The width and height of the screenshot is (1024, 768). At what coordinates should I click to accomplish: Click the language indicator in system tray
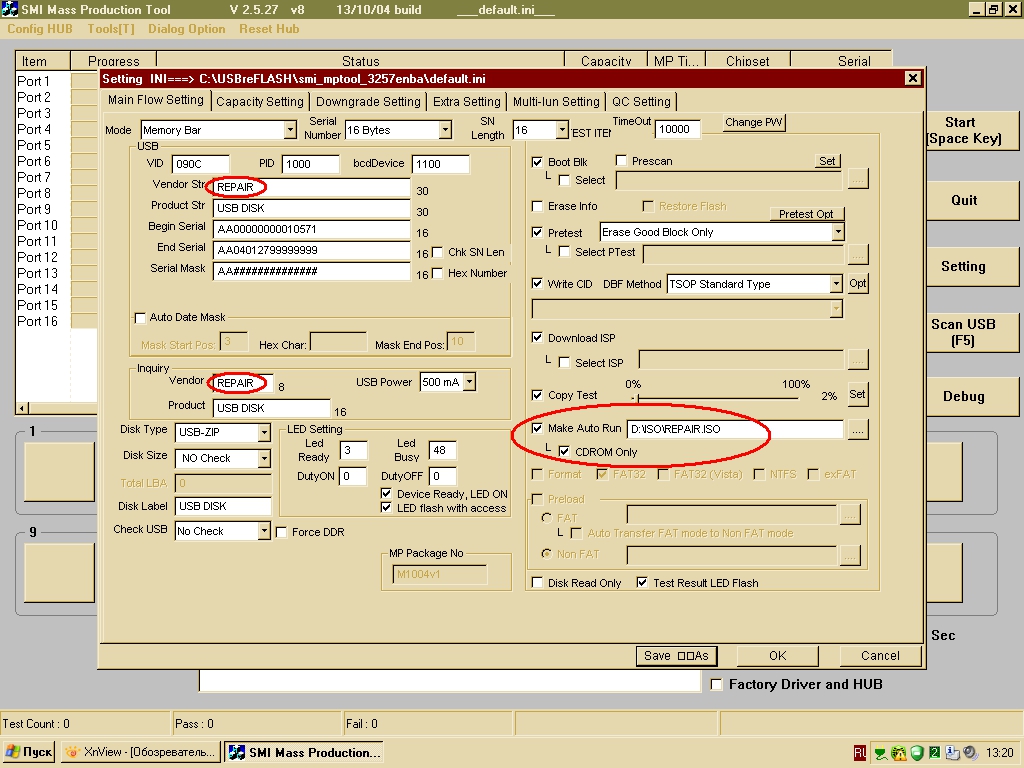click(x=859, y=753)
